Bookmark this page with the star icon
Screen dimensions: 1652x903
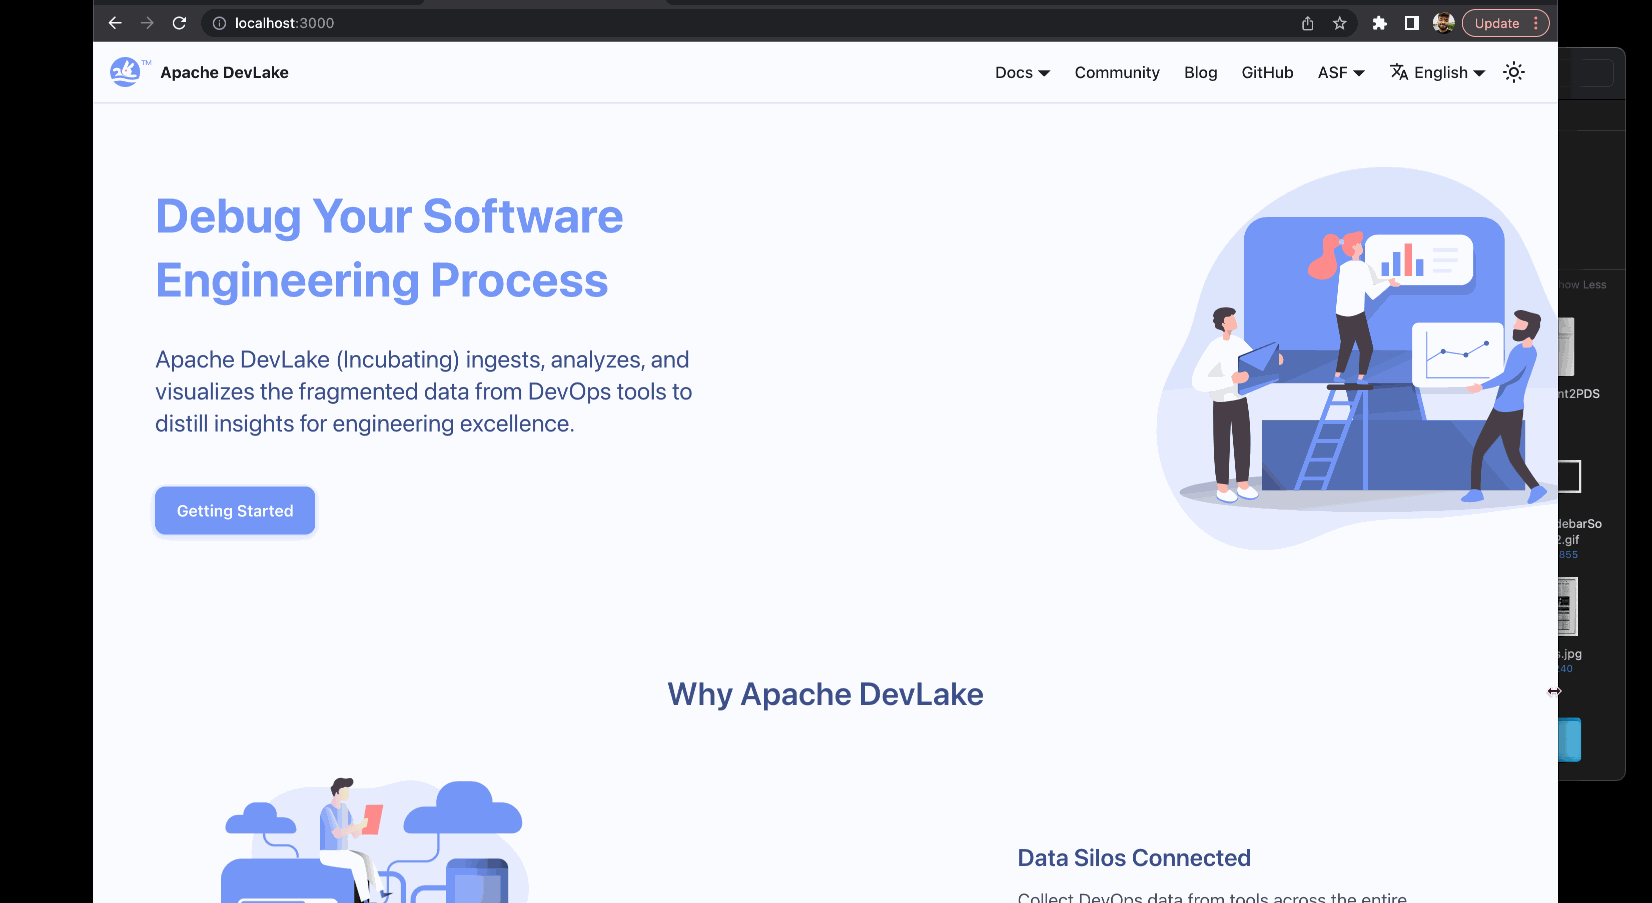(1340, 23)
